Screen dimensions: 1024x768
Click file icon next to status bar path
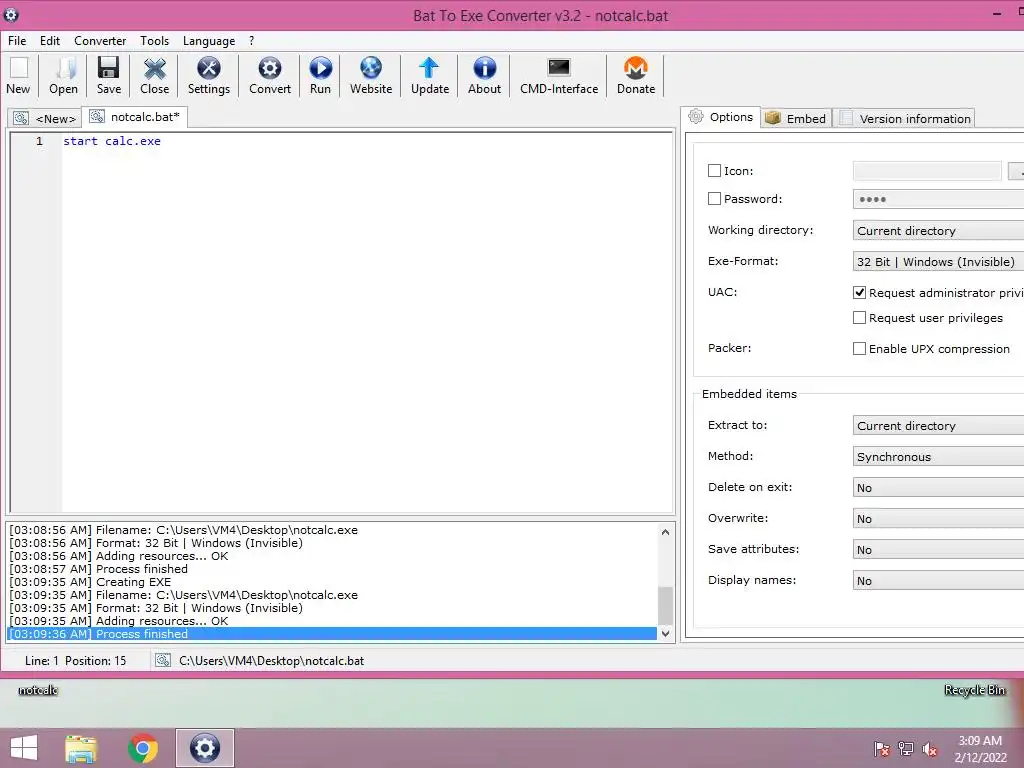click(x=163, y=660)
